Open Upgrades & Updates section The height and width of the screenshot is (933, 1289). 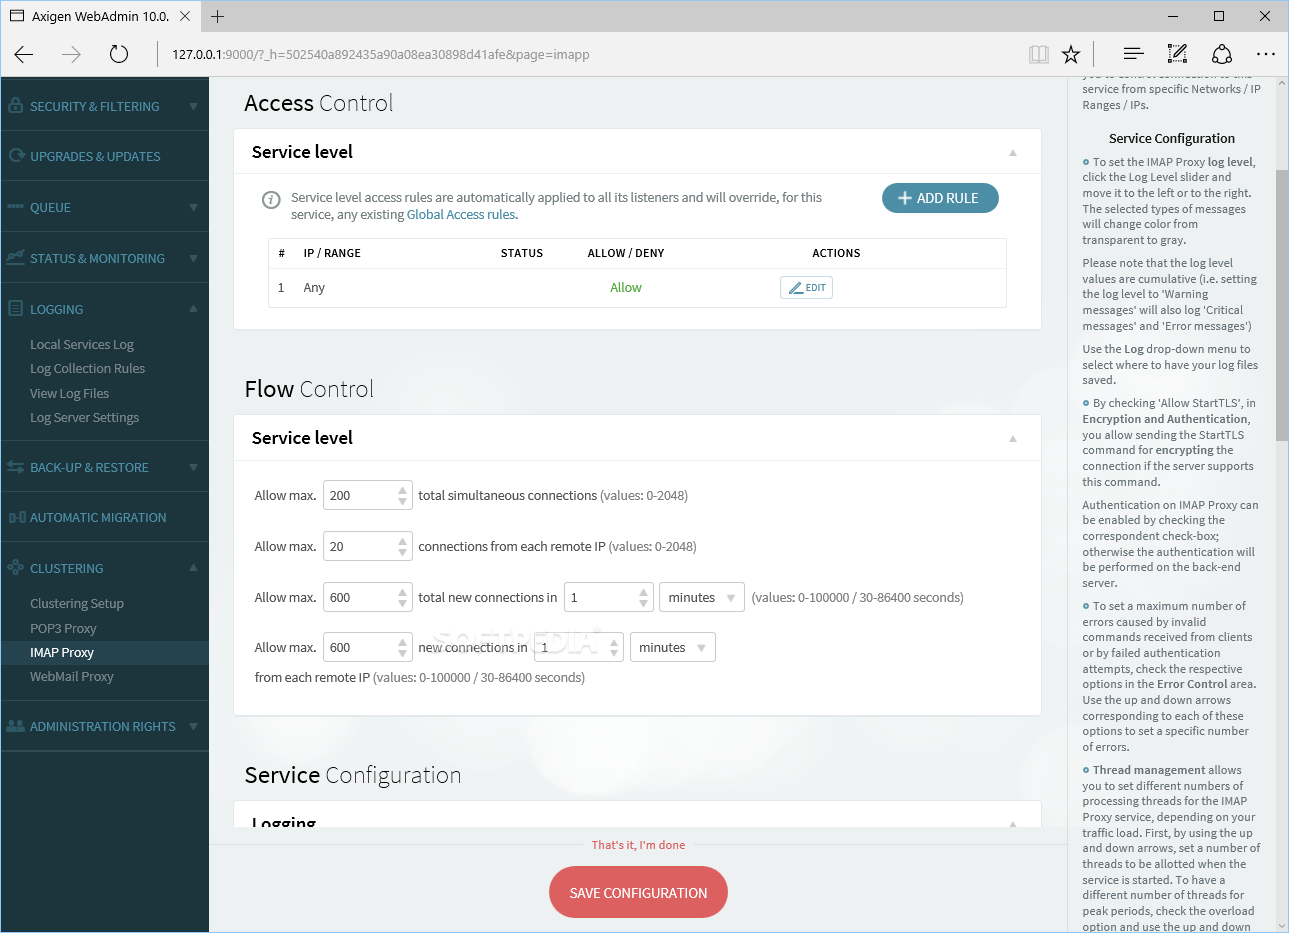(x=95, y=156)
